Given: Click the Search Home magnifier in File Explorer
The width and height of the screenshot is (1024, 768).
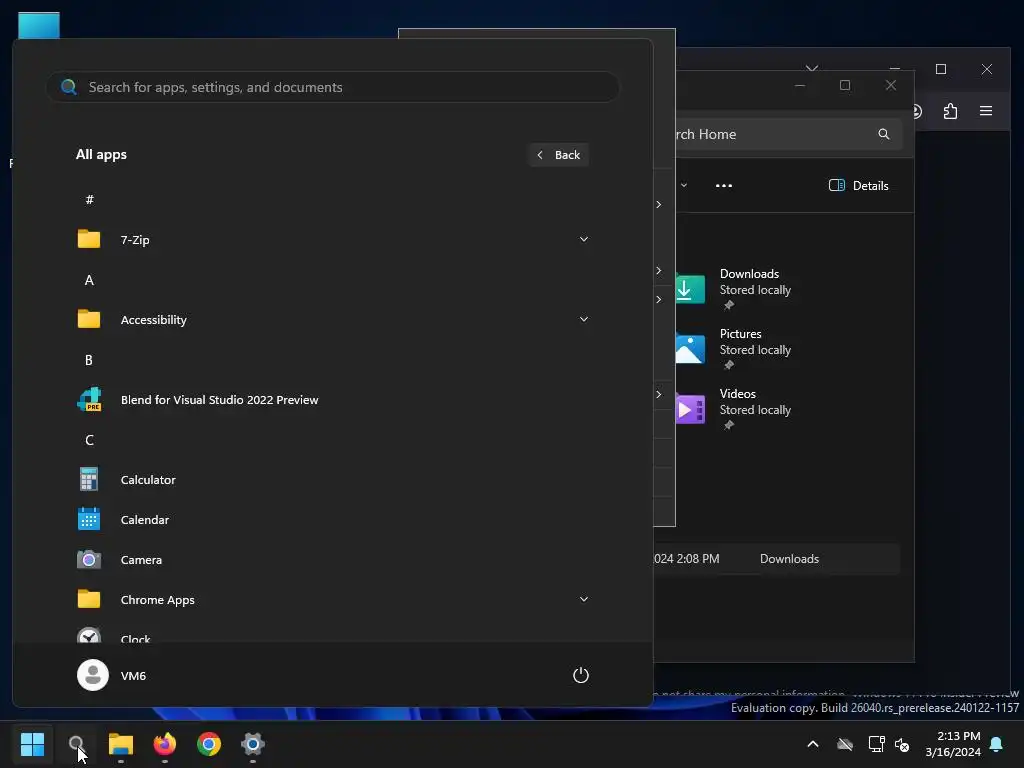Looking at the screenshot, I should click(x=884, y=134).
